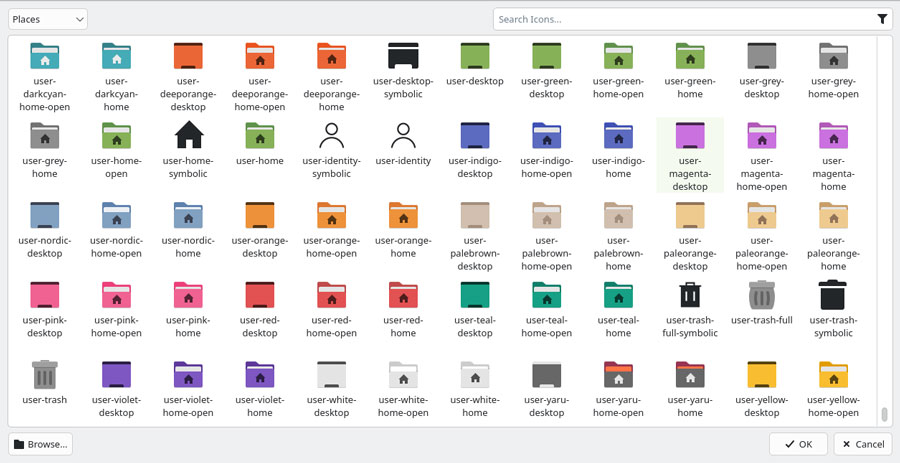Select the user-trash-full bin icon
Viewport: 900px width, 463px height.
coord(762,295)
